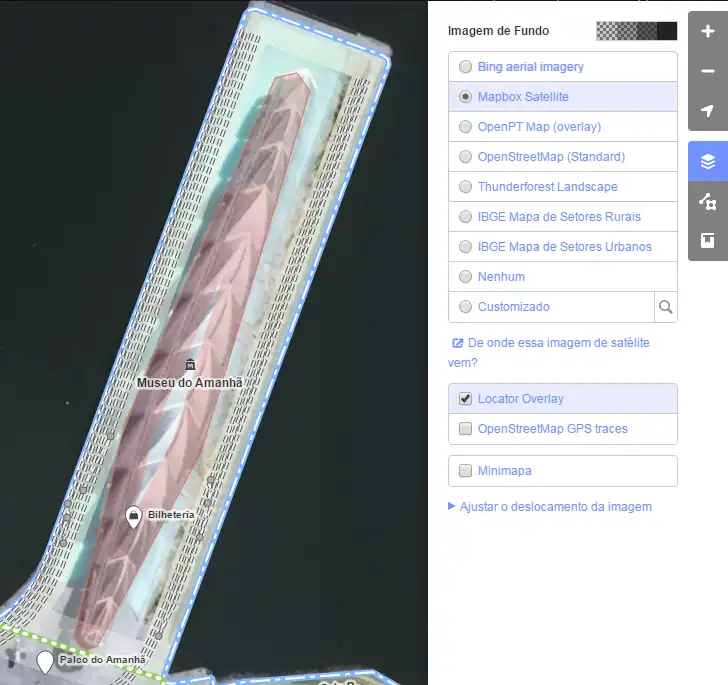Screen dimensions: 728x685
Task: Switch to Thunderforest Landscape background
Action: [x=466, y=187]
